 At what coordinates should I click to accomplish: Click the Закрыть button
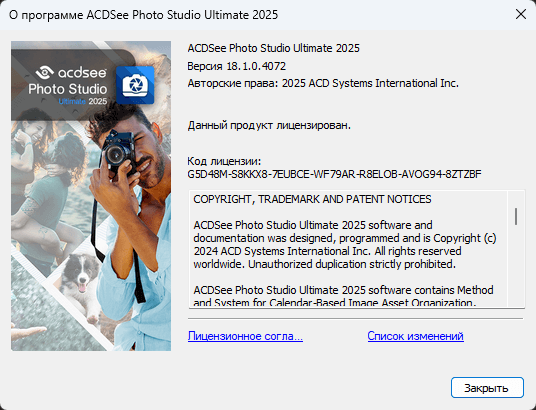pyautogui.click(x=487, y=387)
